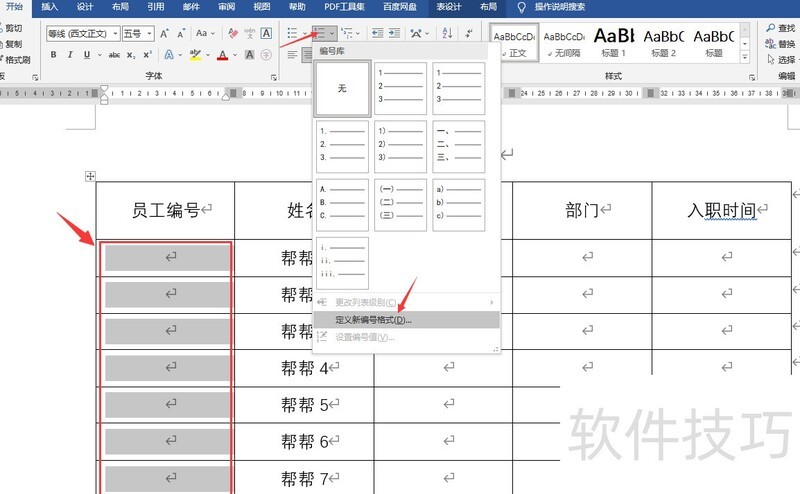Image resolution: width=800 pixels, height=494 pixels.
Task: Apply character border A icon
Action: [x=266, y=34]
